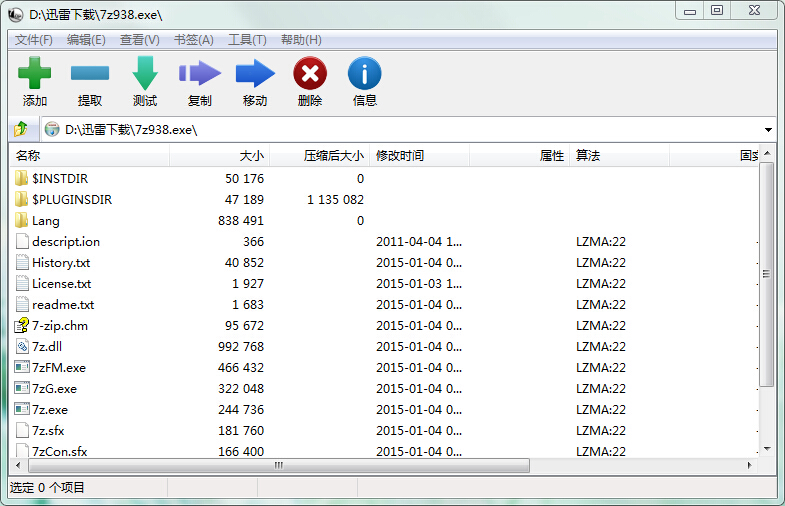
Task: Select the $PLUGINSDIR folder
Action: coord(72,200)
